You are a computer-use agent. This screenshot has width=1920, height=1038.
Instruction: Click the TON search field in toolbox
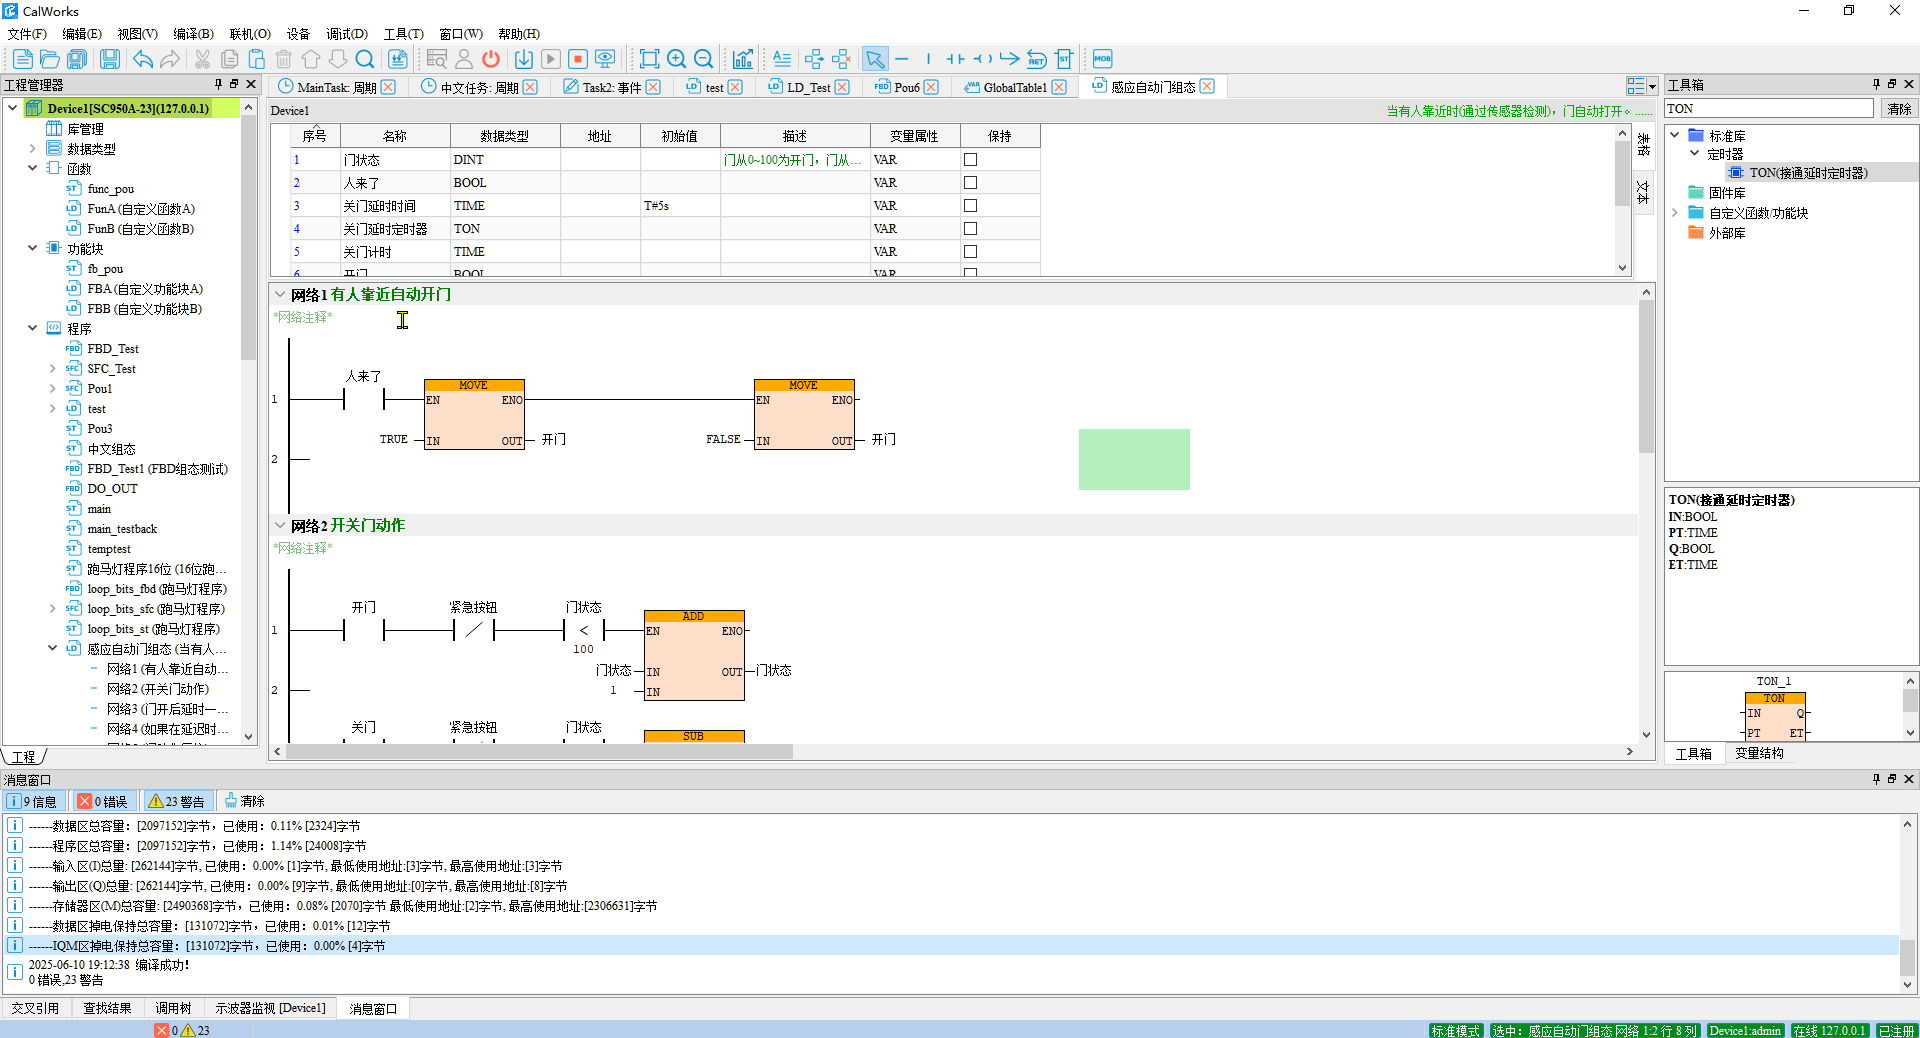click(x=1767, y=109)
